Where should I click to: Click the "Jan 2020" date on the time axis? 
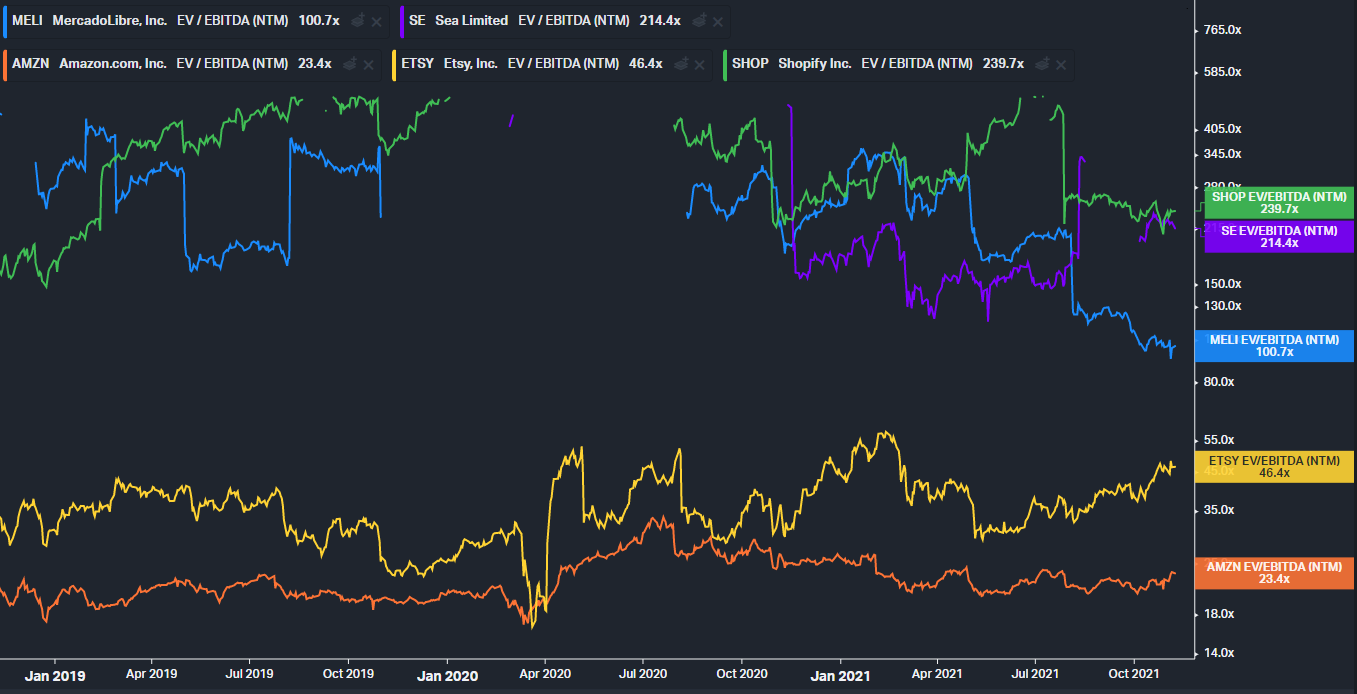pyautogui.click(x=447, y=676)
